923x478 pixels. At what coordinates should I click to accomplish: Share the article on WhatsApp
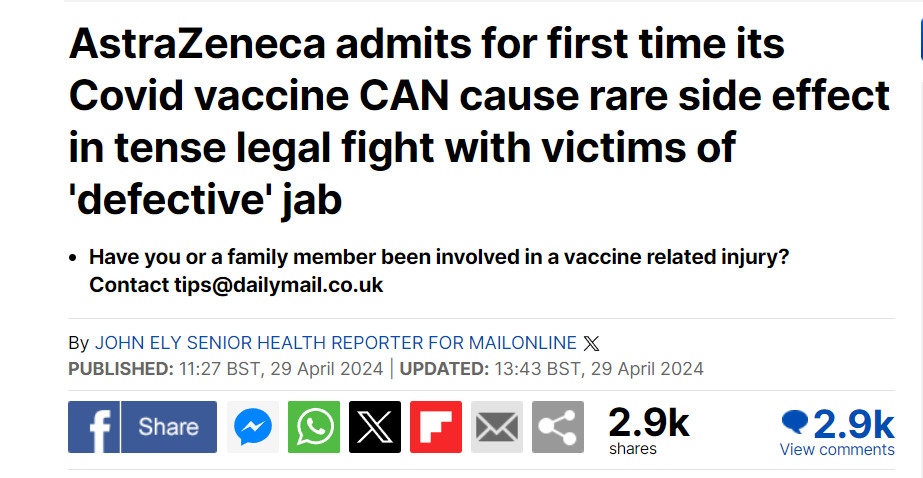(314, 427)
